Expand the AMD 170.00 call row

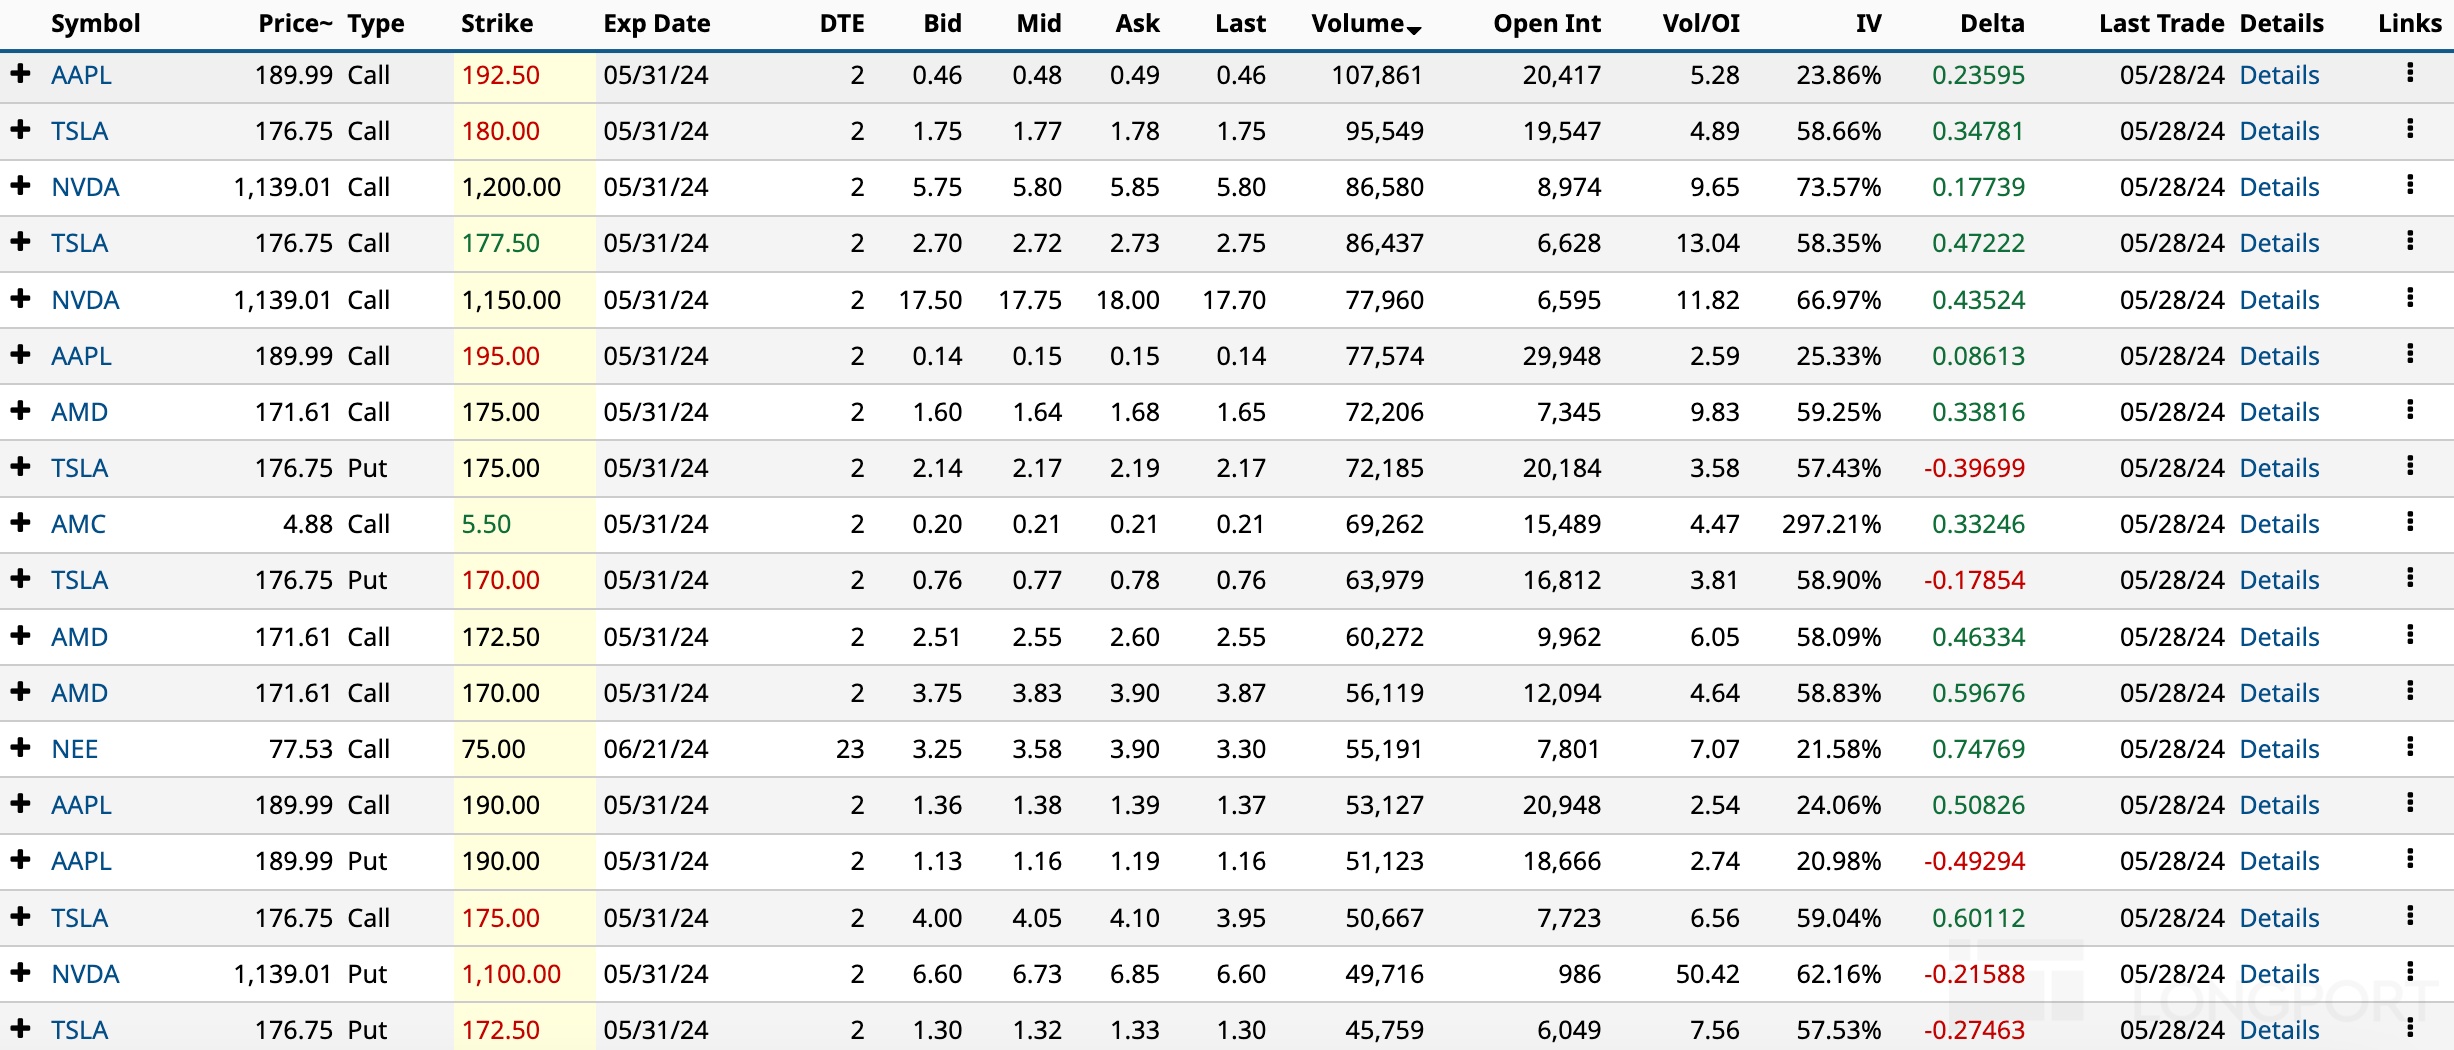pyautogui.click(x=20, y=691)
